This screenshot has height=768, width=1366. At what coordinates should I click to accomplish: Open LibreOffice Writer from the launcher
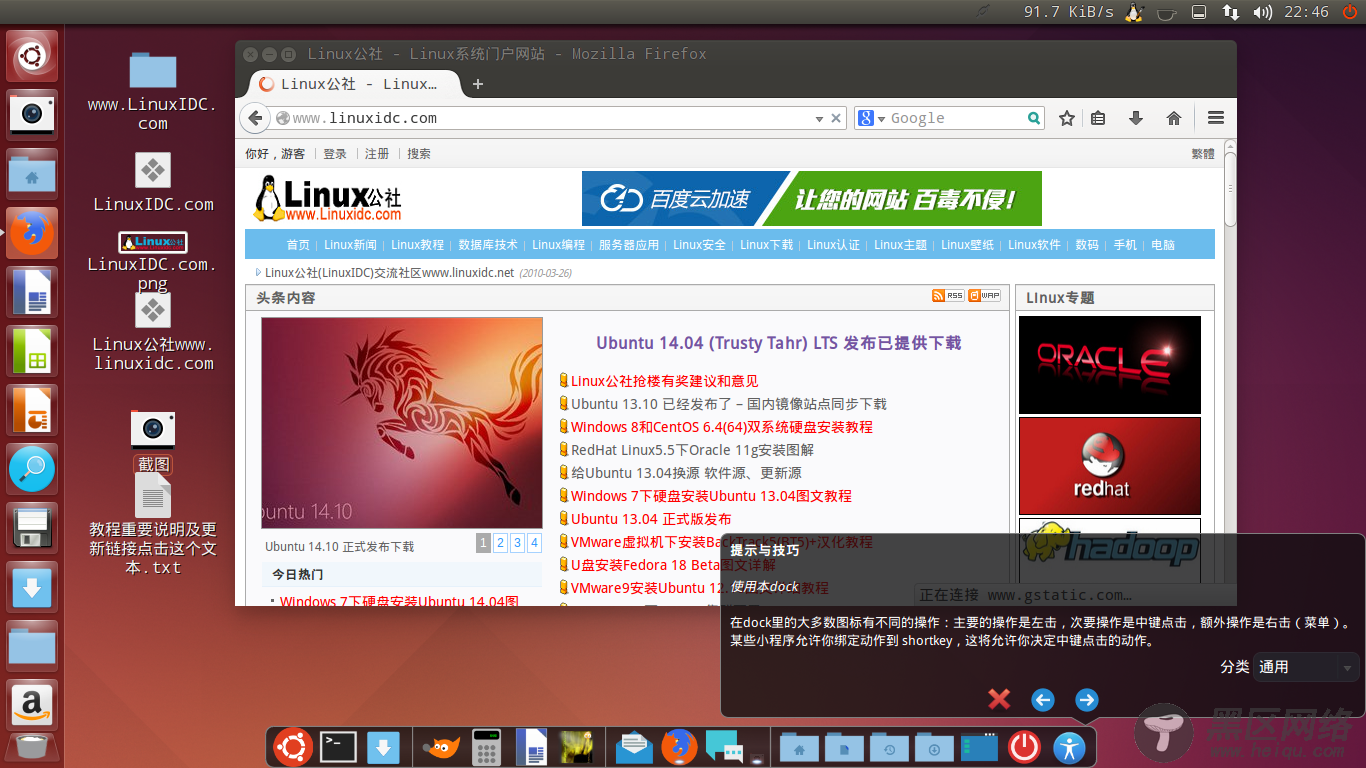click(33, 292)
